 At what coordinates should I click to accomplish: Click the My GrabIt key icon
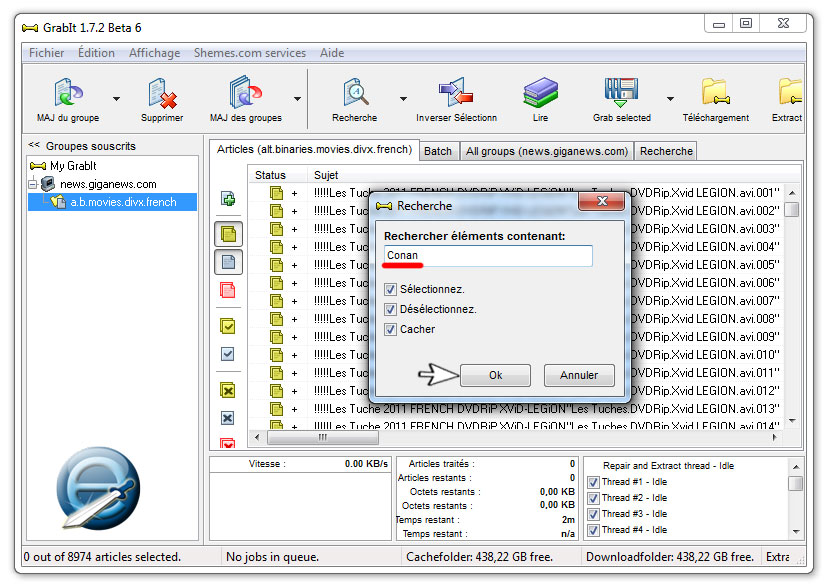pyautogui.click(x=38, y=166)
